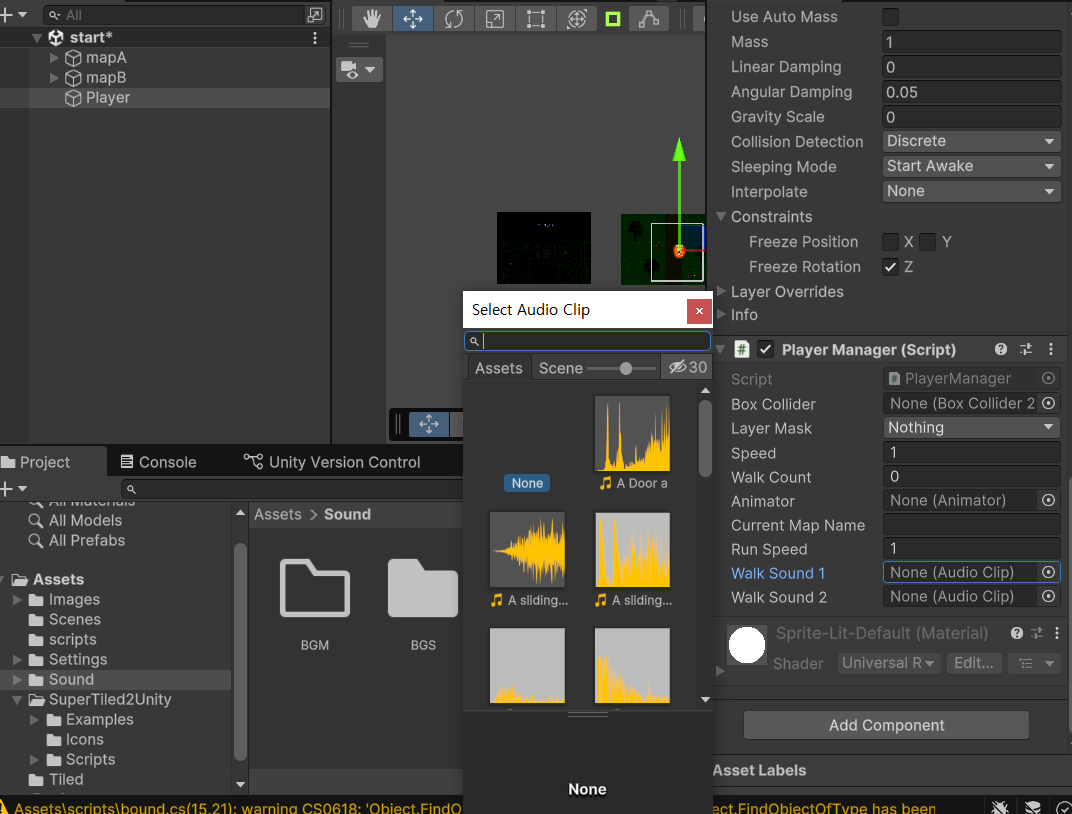The height and width of the screenshot is (814, 1072).
Task: Click the material Edit button
Action: 974,663
